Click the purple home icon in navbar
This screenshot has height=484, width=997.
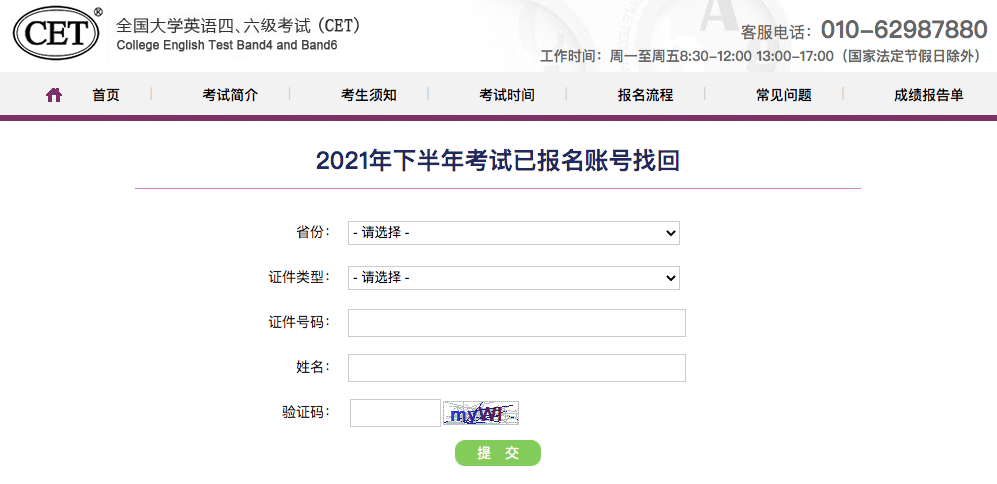[54, 95]
